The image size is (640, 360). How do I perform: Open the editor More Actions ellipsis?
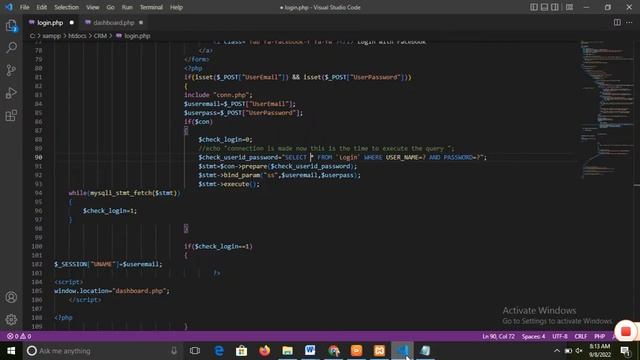(629, 22)
